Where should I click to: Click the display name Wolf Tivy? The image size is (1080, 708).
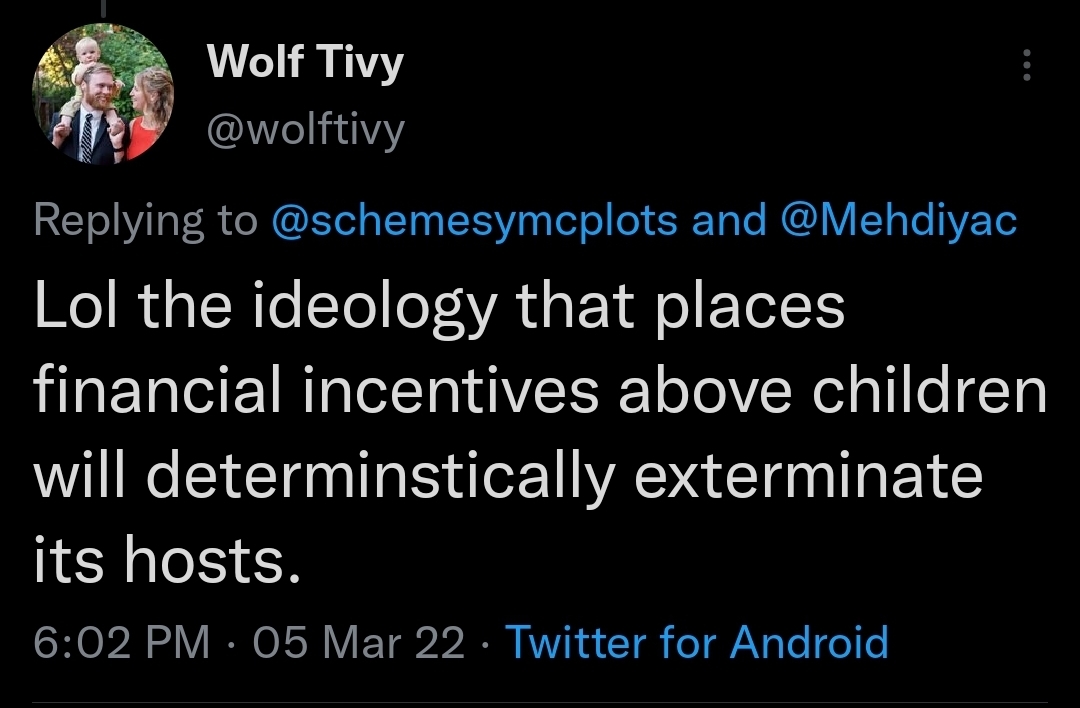(x=305, y=64)
